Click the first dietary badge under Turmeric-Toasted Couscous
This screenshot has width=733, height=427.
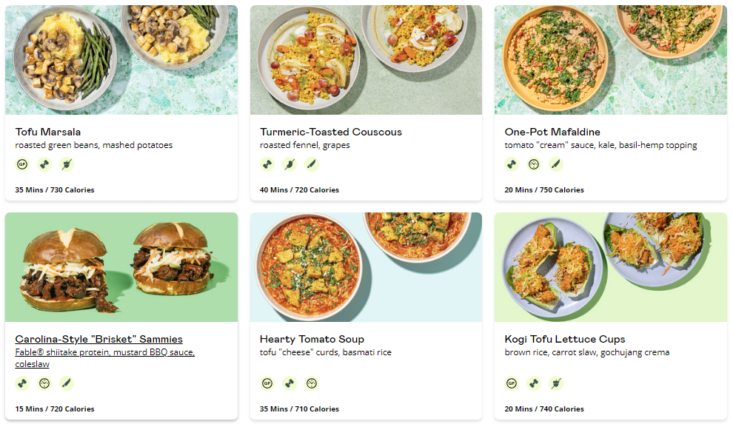(x=267, y=164)
